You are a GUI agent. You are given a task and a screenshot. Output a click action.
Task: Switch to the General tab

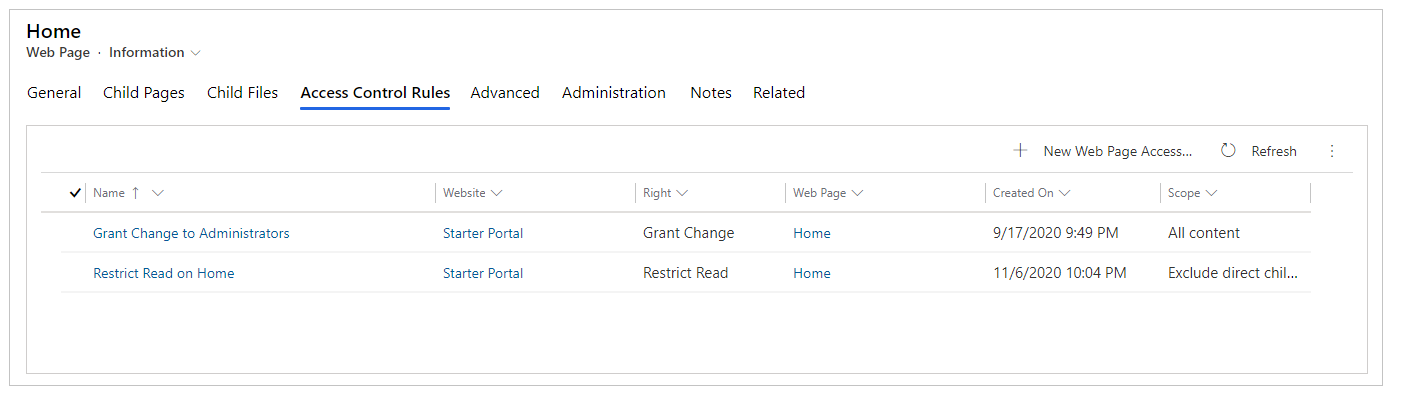coord(54,93)
